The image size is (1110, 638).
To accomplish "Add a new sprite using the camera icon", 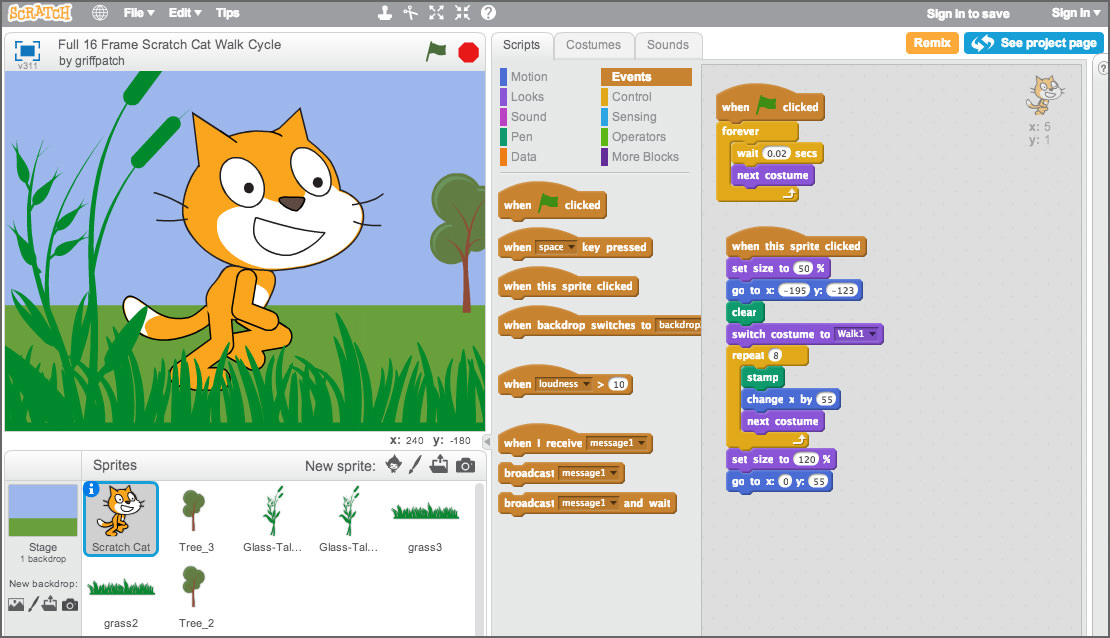I will [x=465, y=464].
